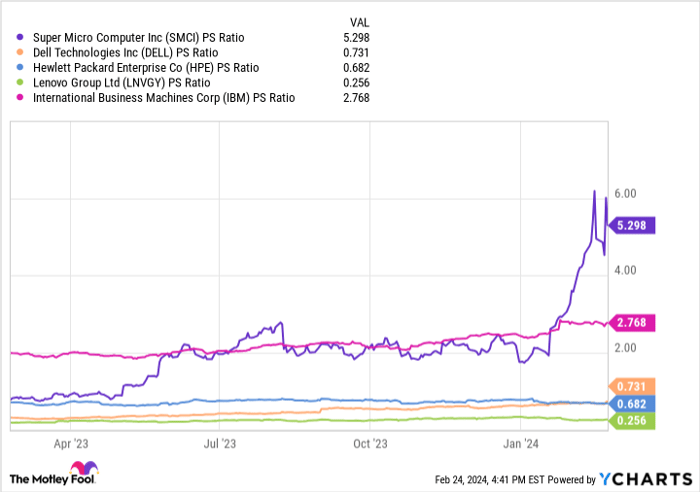Image resolution: width=700 pixels, height=492 pixels.
Task: Click the 4.00 y-axis label
Action: tap(625, 270)
